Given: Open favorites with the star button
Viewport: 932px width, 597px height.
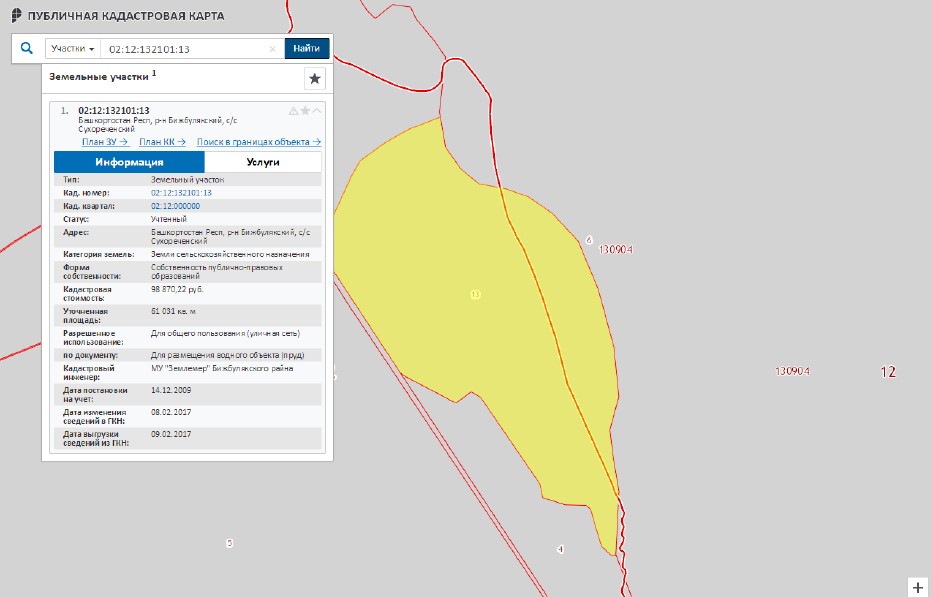Looking at the screenshot, I should click(315, 79).
